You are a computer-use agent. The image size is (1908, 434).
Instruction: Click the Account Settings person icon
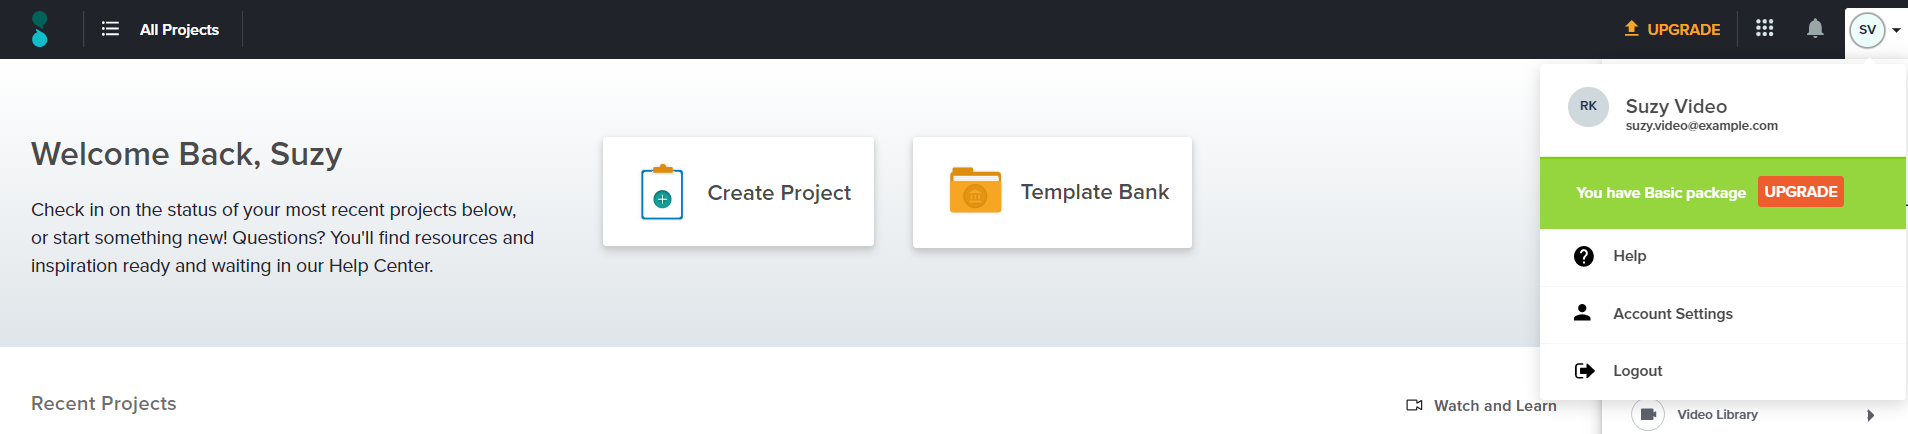click(1582, 313)
